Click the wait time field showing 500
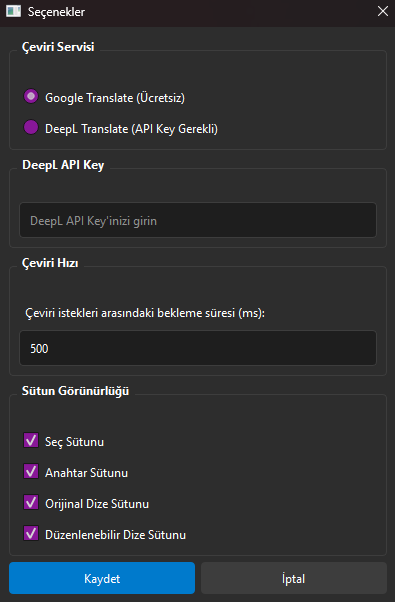The width and height of the screenshot is (395, 602). (x=198, y=348)
